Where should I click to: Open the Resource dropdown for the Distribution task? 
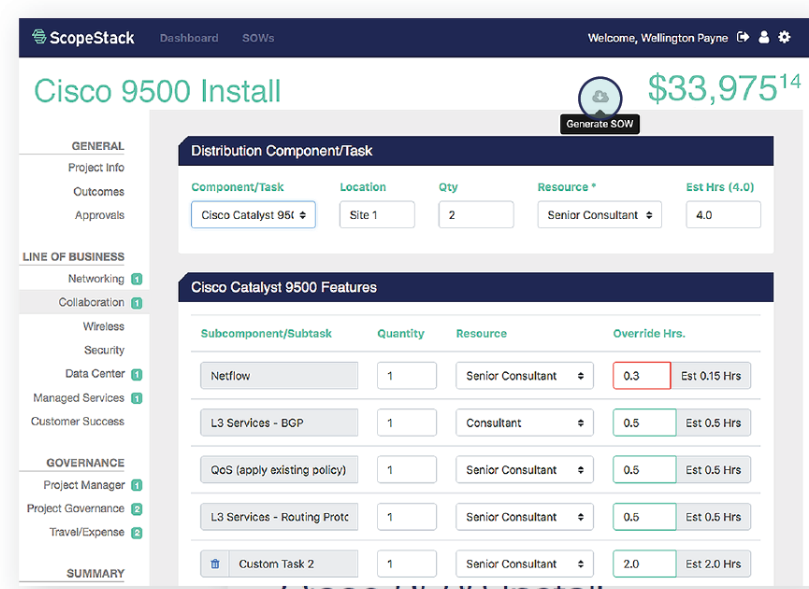click(x=599, y=214)
